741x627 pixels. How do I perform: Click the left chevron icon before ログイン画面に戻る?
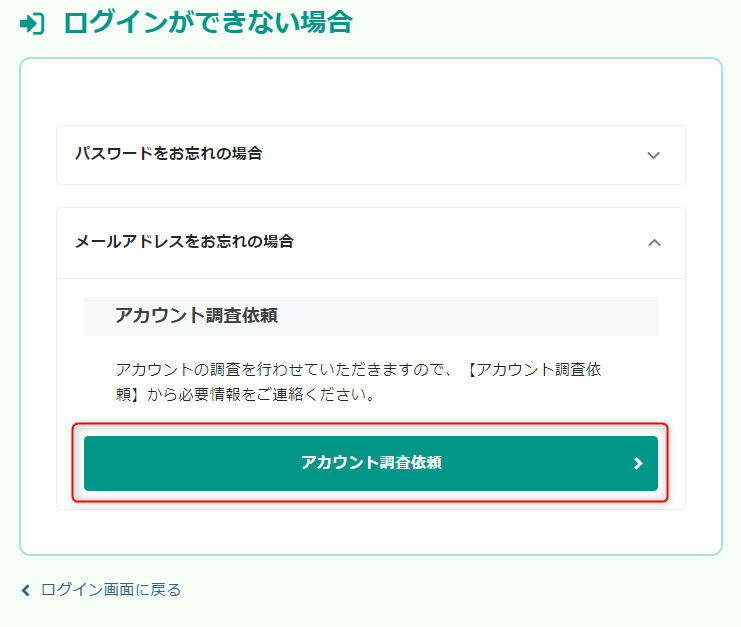point(26,590)
